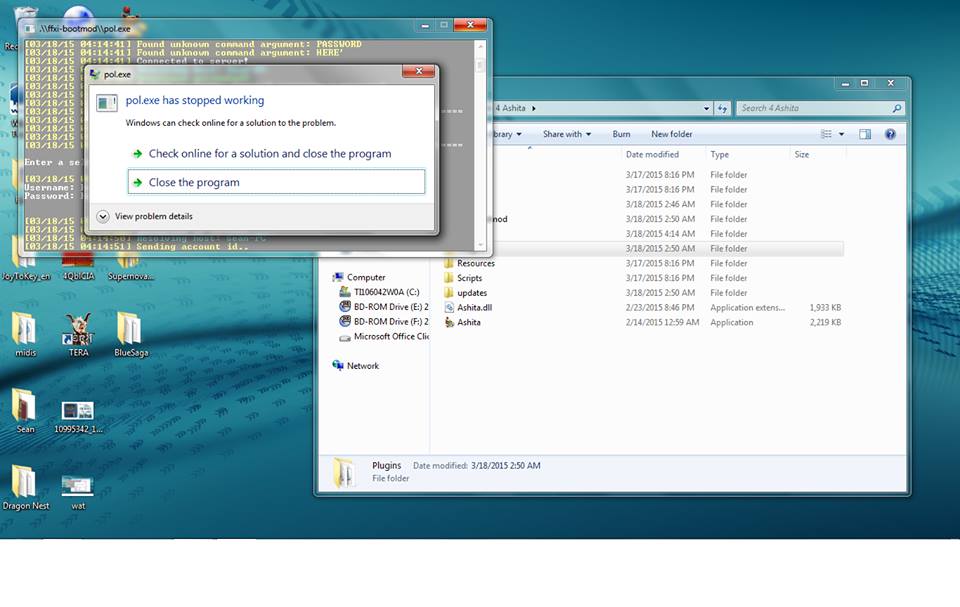
Task: Open the TERA desktop shortcut
Action: click(x=78, y=331)
